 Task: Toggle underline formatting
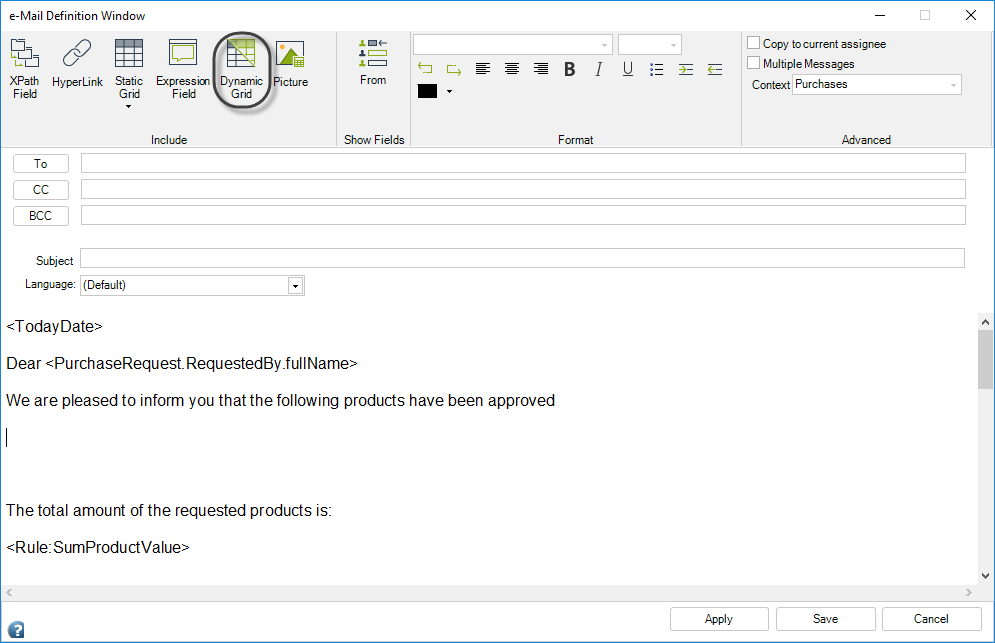point(628,69)
